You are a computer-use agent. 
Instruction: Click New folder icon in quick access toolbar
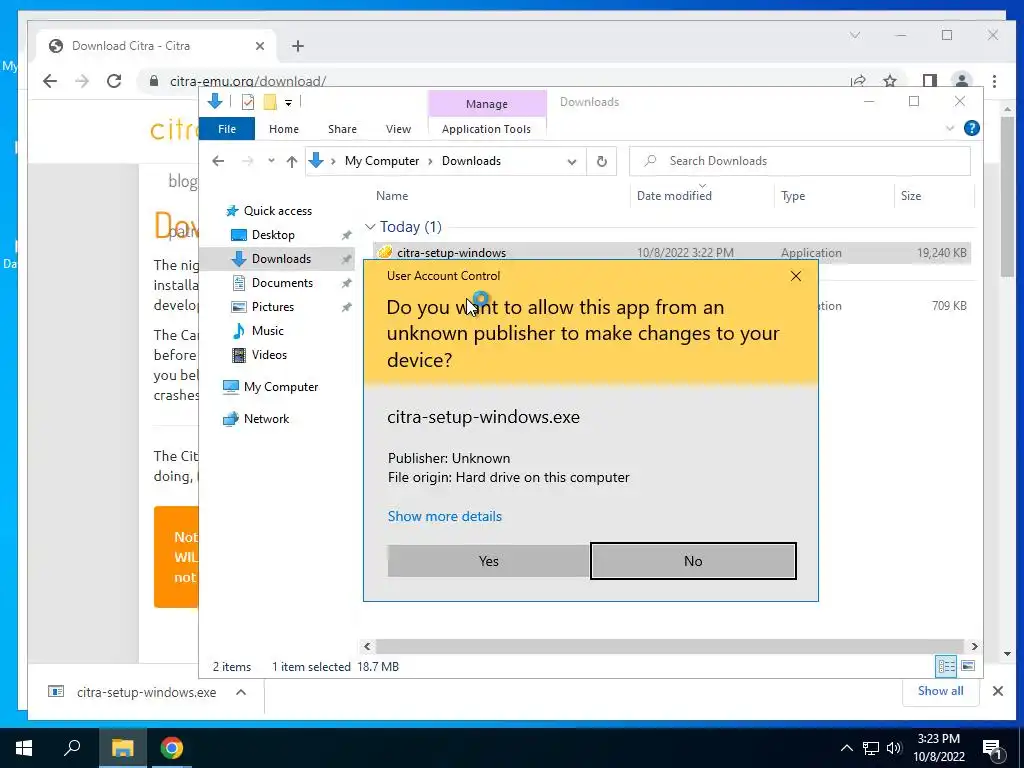270,102
